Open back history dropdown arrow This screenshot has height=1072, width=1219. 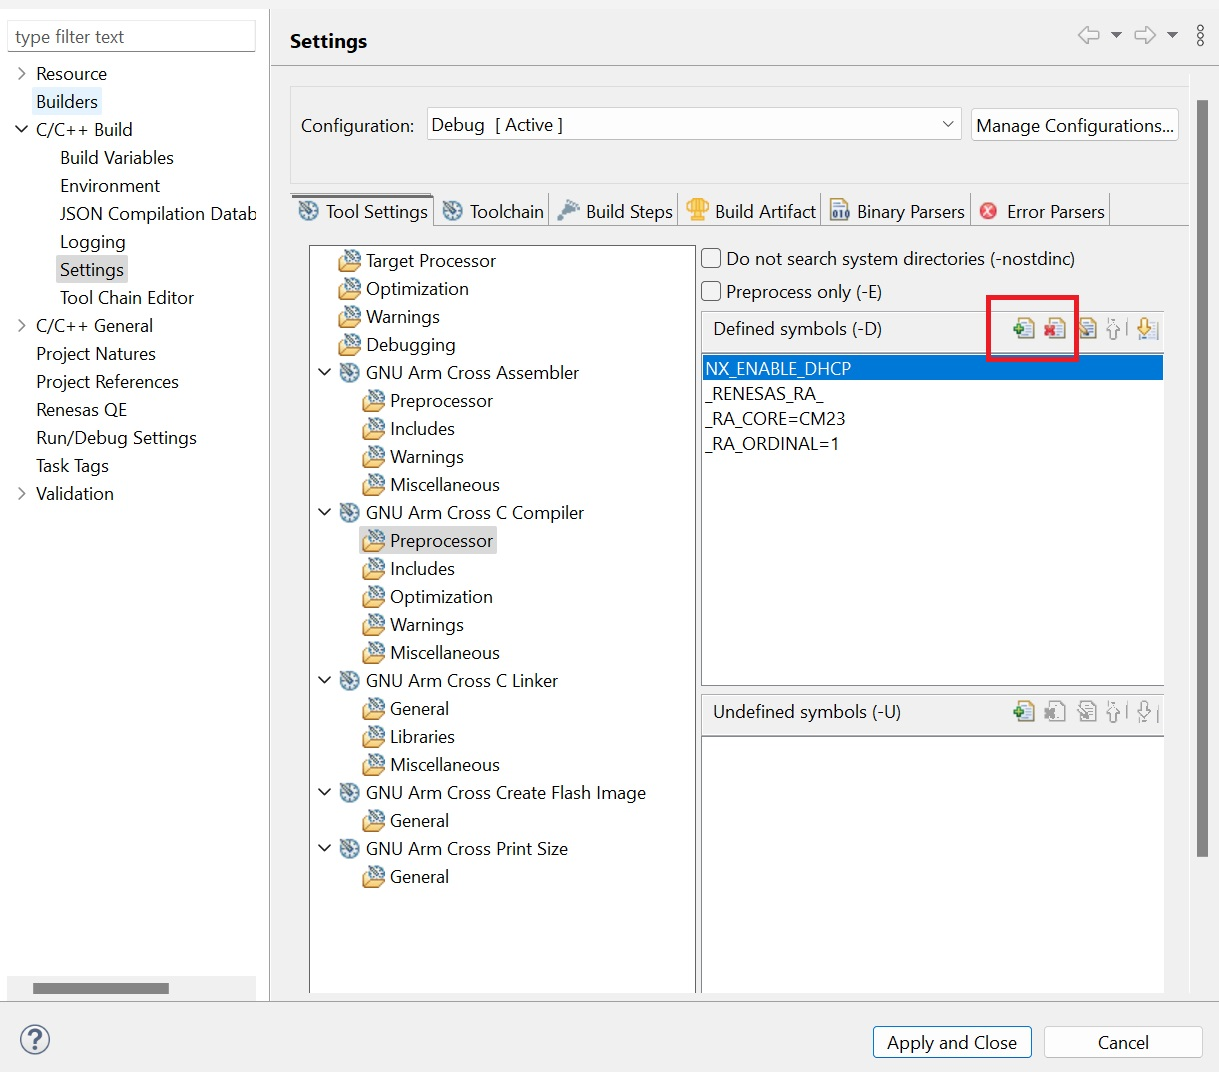click(1116, 36)
